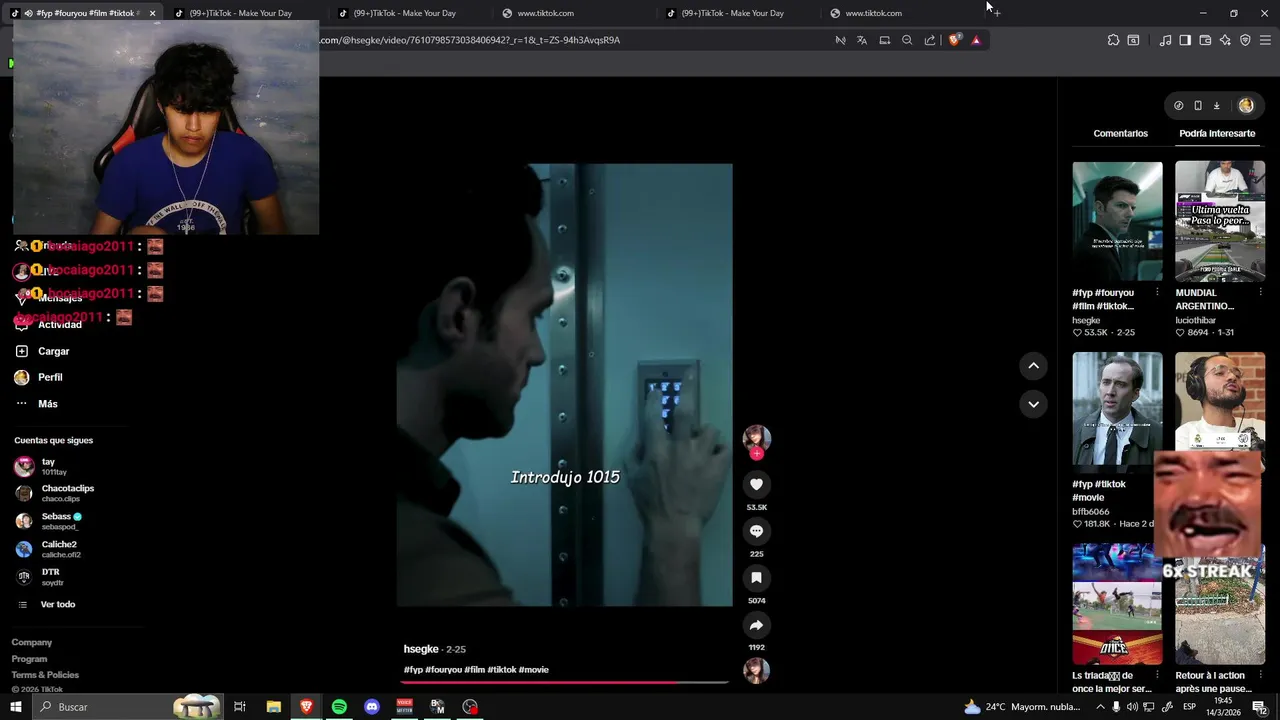Open the browser Extensions puzzle icon
The height and width of the screenshot is (720, 1280).
pos(1113,40)
